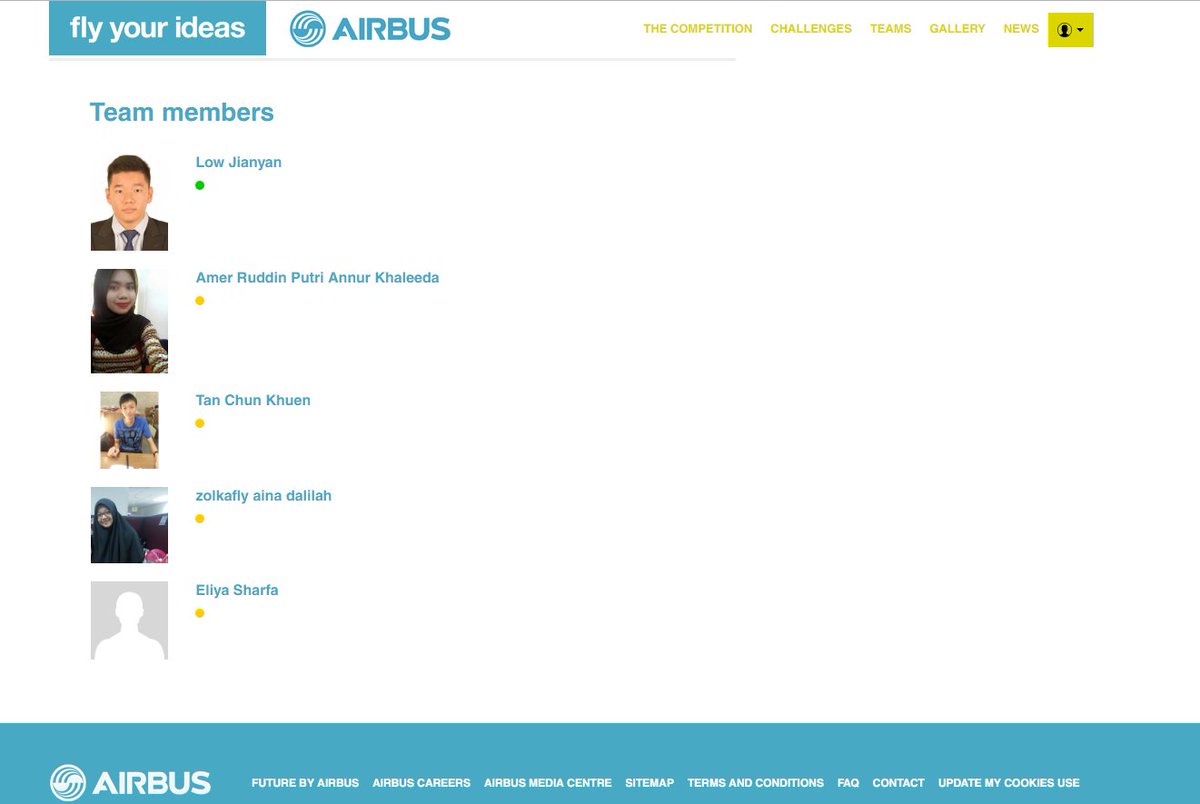Open zolkafly aina dalilah's profile link
Screen dimensions: 1200x804
[263, 496]
